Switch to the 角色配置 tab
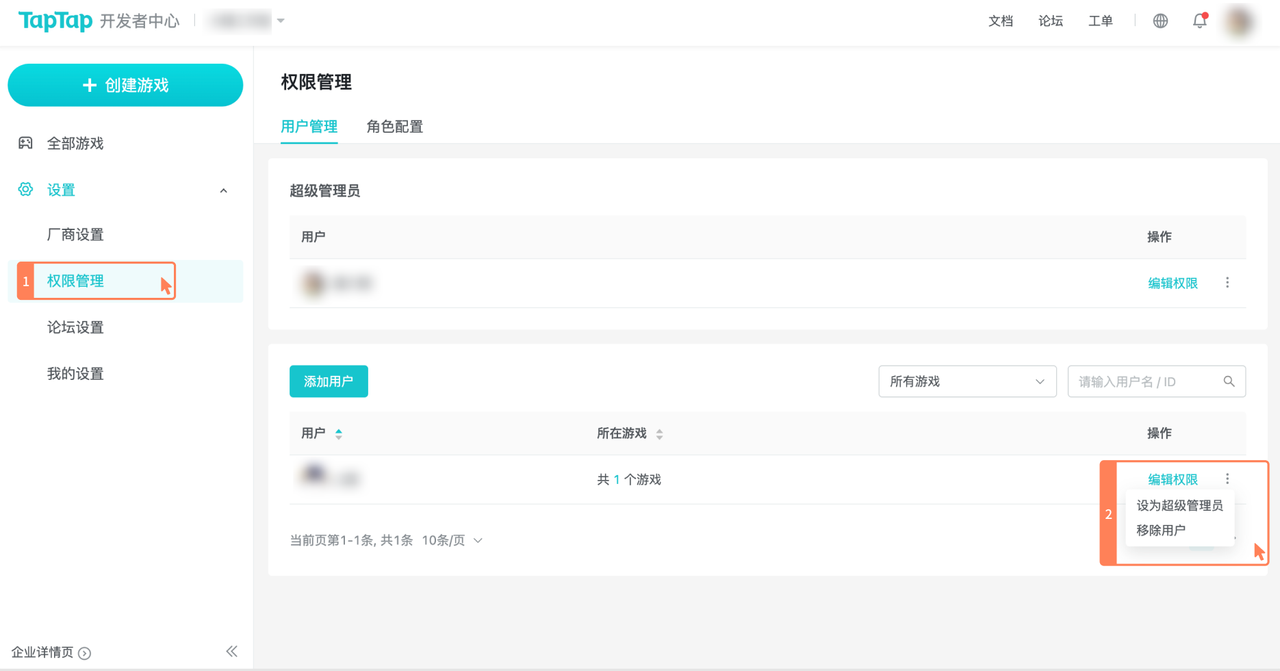The width and height of the screenshot is (1280, 671). point(395,126)
